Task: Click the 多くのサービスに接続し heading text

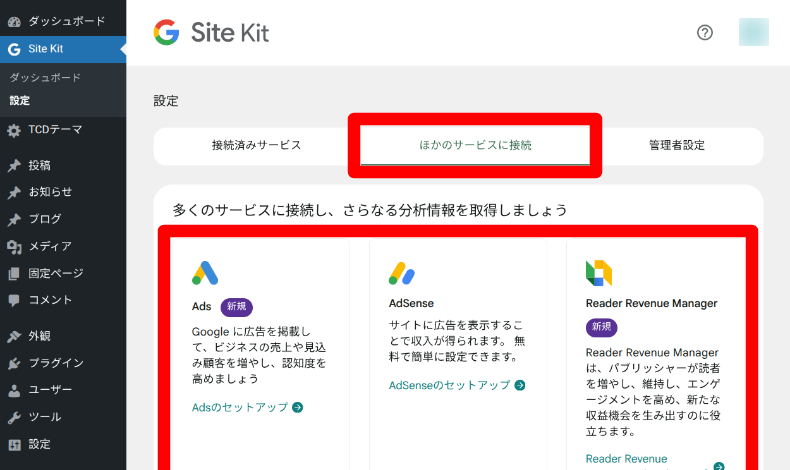Action: [x=370, y=210]
